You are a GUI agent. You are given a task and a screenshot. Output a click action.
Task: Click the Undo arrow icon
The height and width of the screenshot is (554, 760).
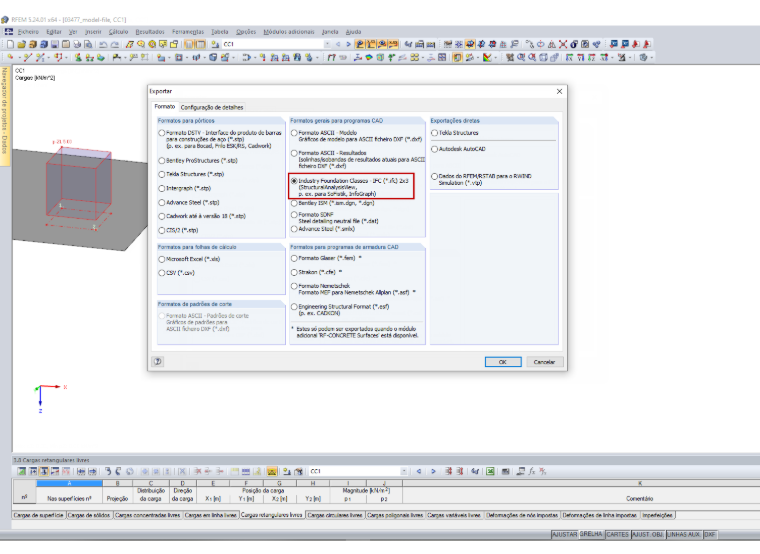pyautogui.click(x=103, y=44)
